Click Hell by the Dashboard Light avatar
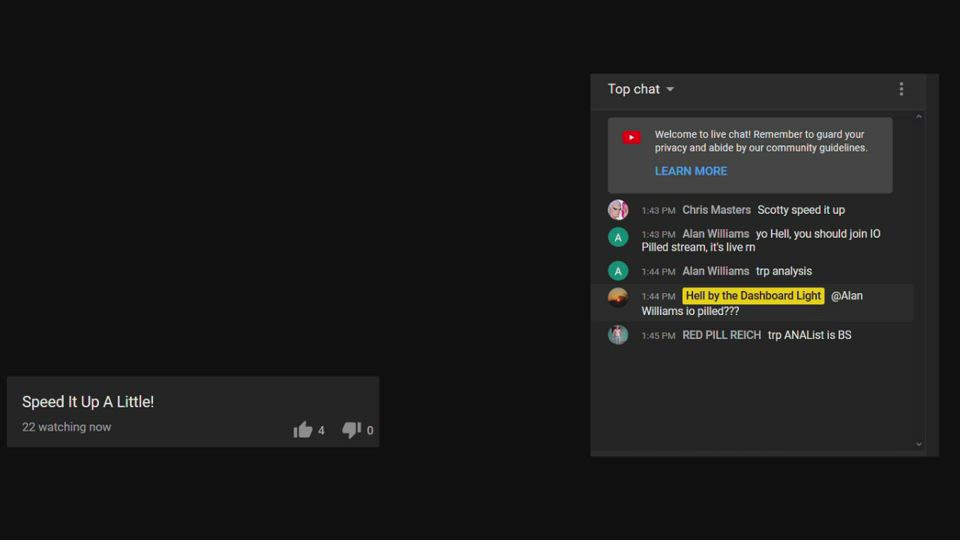960x540 pixels. pyautogui.click(x=618, y=297)
